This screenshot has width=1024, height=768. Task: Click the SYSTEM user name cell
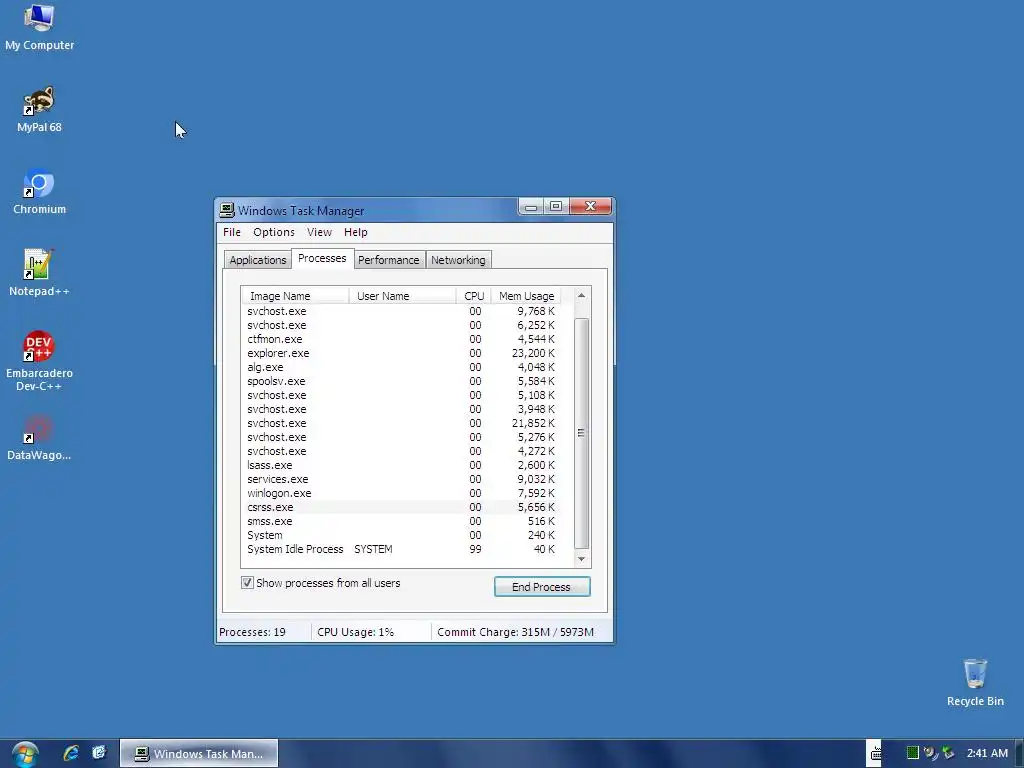point(374,549)
